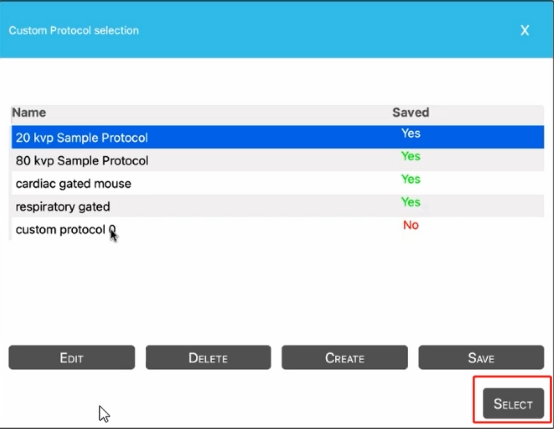Close the Custom Protocol selection dialog
554x429 pixels.
coord(525,30)
